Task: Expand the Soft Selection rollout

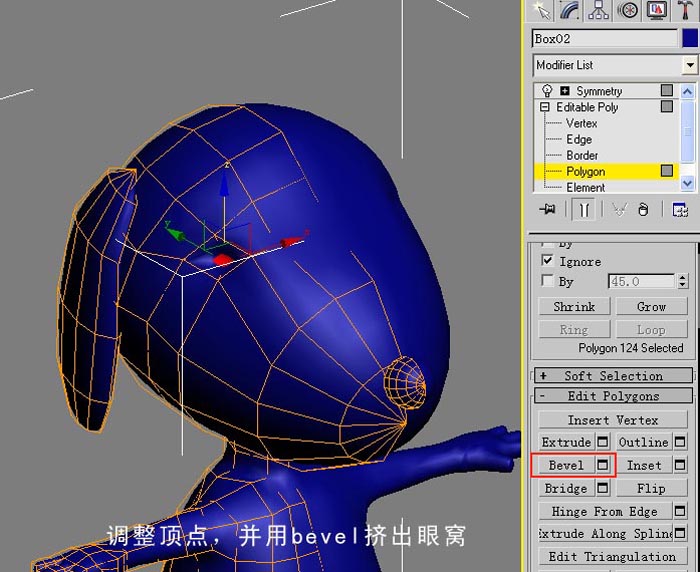Action: click(x=613, y=376)
